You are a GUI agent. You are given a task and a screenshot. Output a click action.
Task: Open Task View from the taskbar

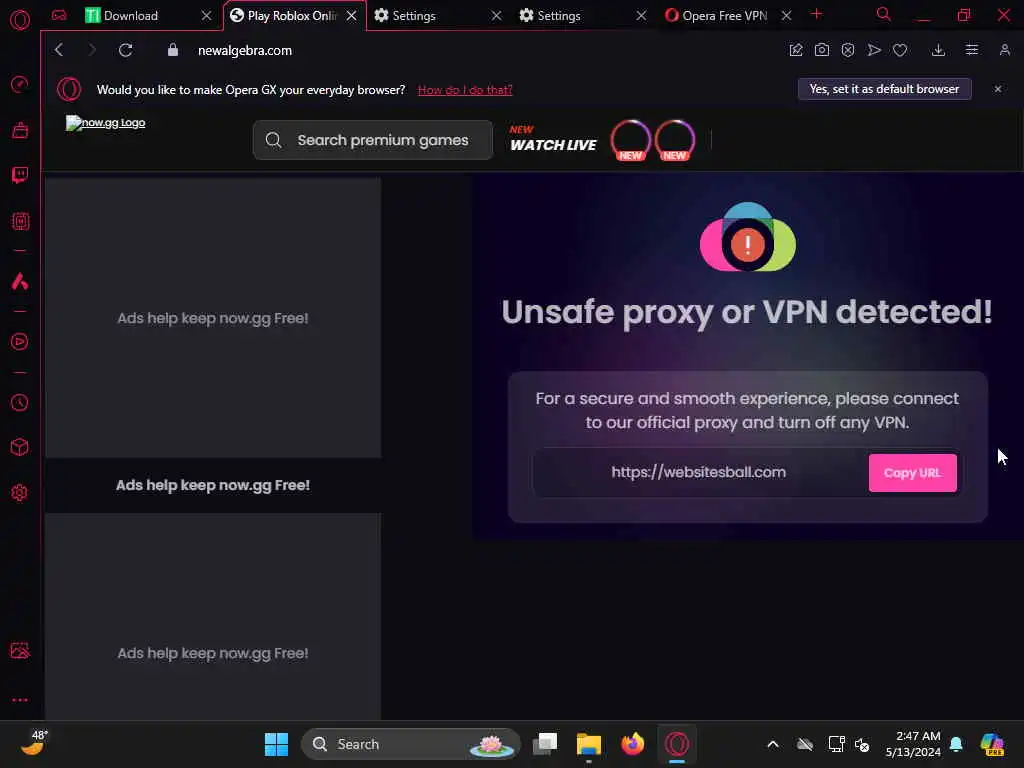(x=545, y=744)
